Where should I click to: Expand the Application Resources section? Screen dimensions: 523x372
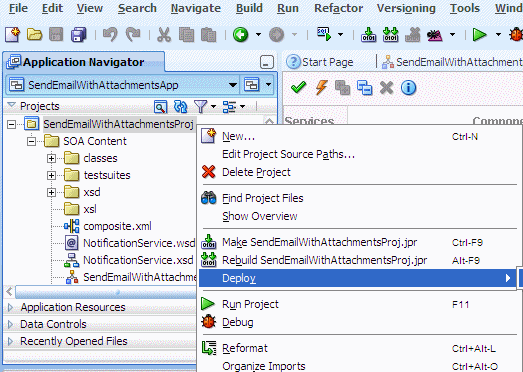[10, 307]
